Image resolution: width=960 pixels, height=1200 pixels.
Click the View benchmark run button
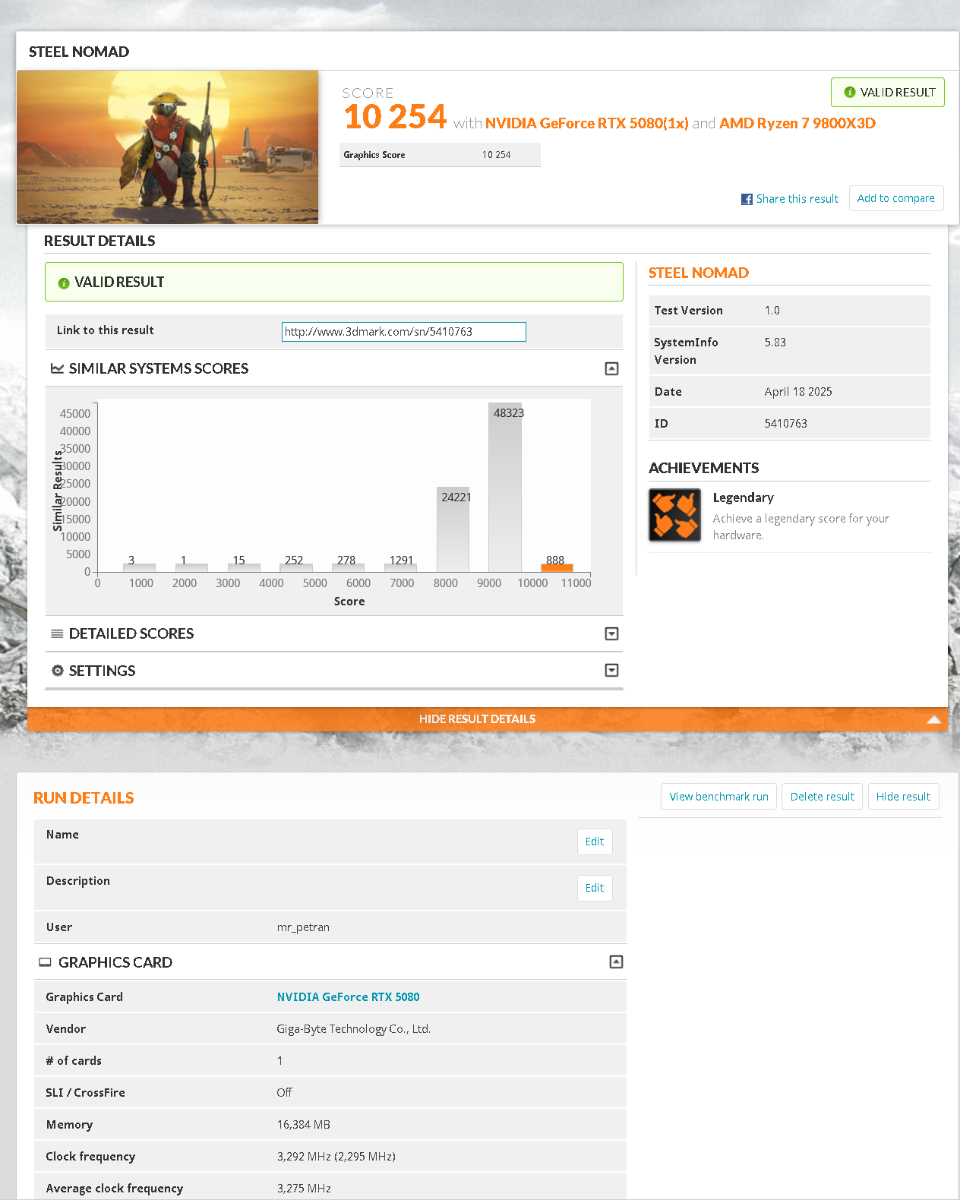coord(719,797)
